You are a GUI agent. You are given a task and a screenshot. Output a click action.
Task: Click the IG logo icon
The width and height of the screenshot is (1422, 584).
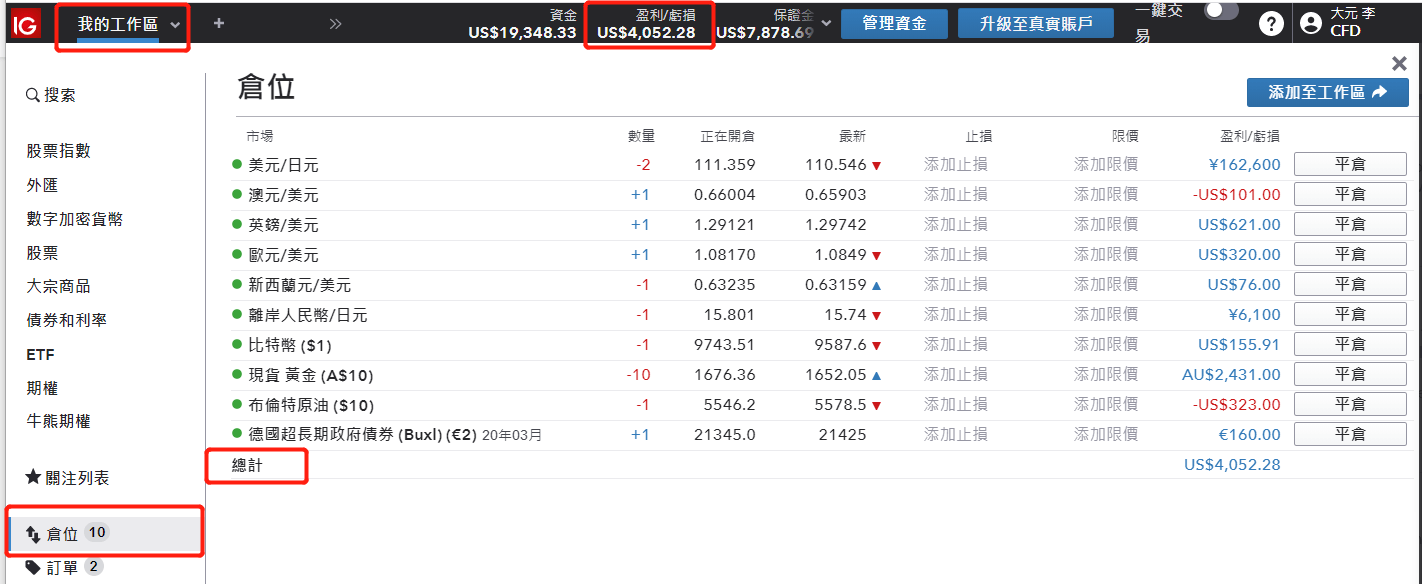click(x=26, y=24)
